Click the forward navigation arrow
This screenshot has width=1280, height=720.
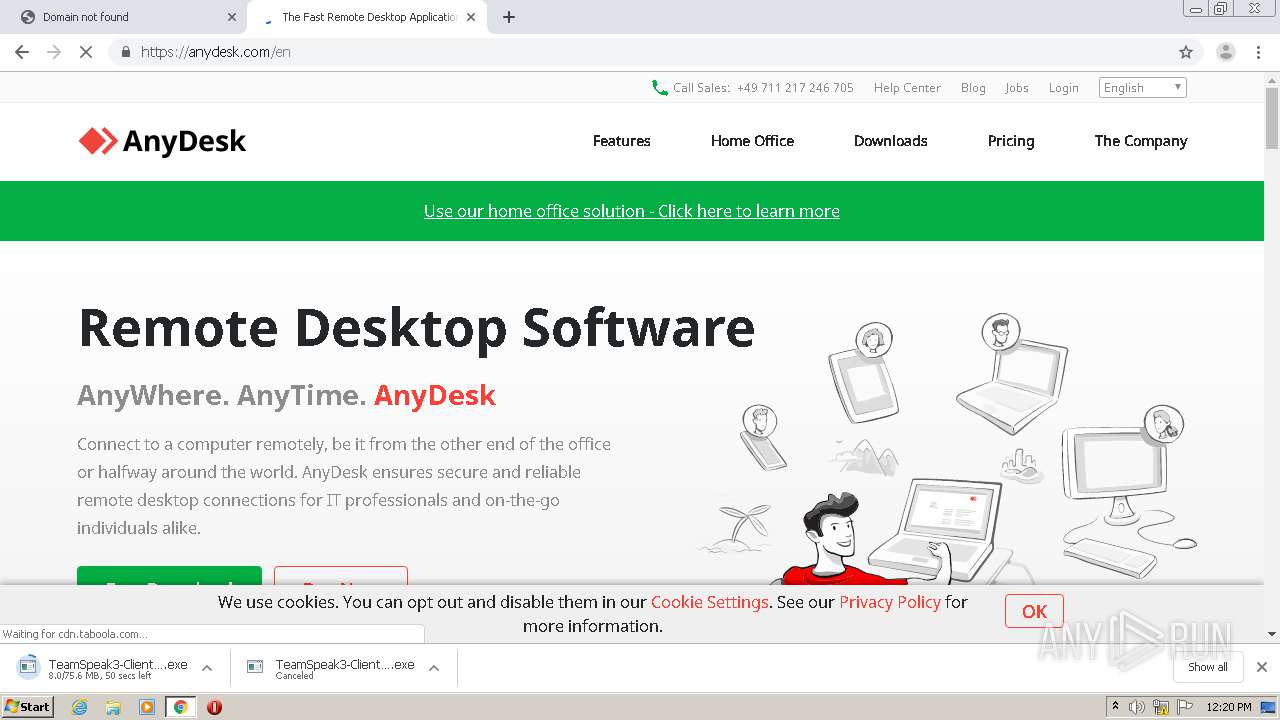tap(54, 52)
